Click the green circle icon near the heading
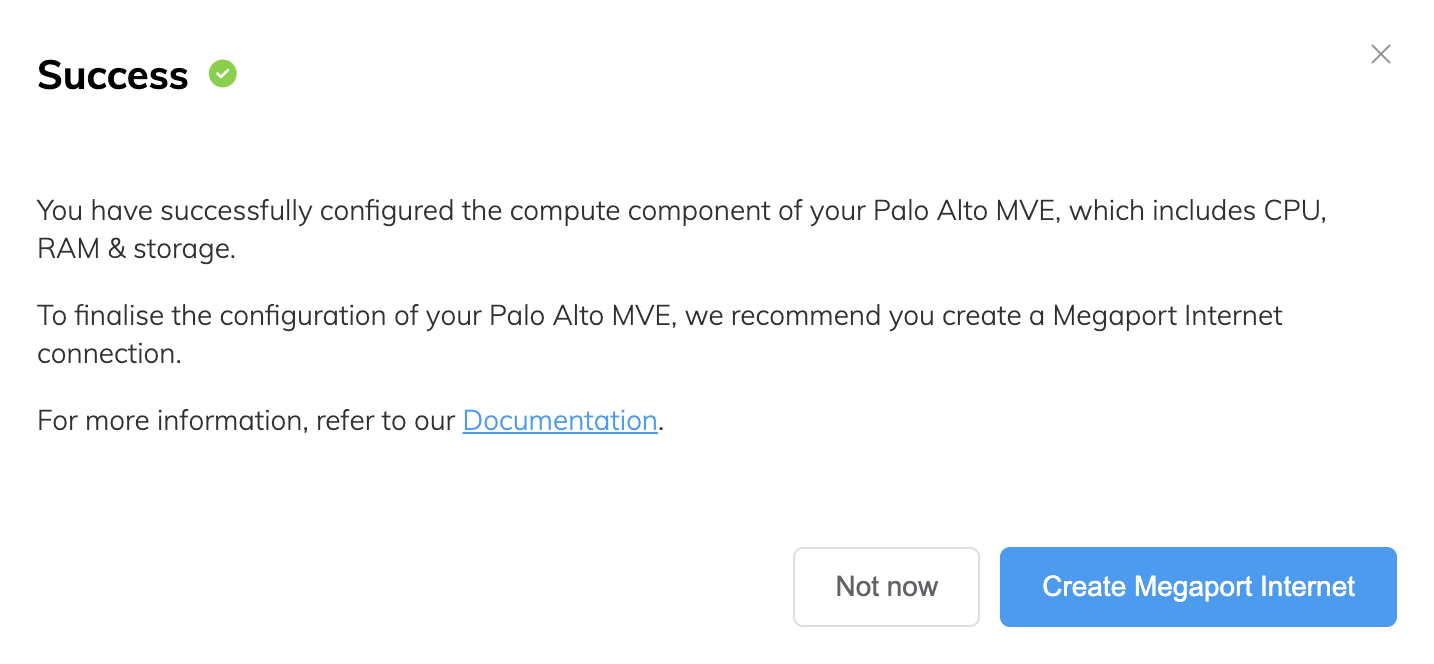The height and width of the screenshot is (664, 1434). (222, 73)
